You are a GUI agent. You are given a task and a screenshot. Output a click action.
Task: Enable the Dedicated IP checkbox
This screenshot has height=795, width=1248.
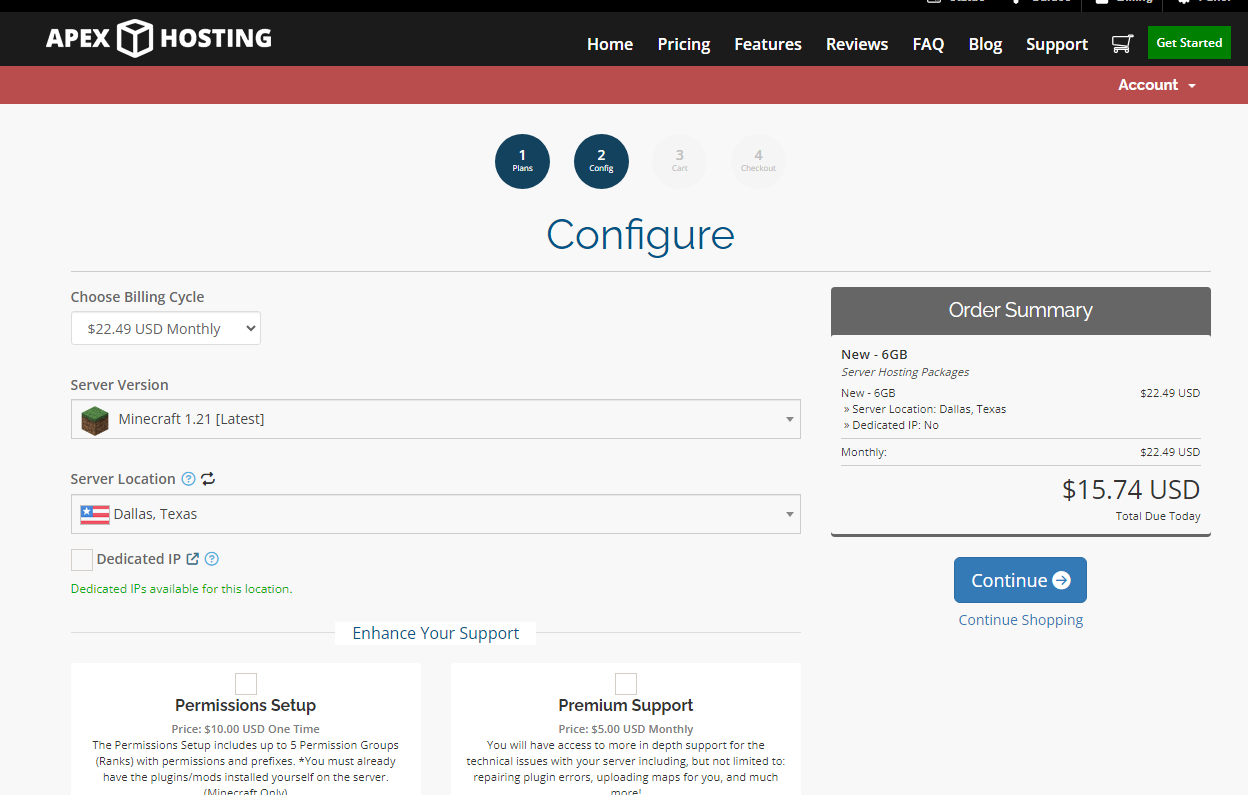81,559
